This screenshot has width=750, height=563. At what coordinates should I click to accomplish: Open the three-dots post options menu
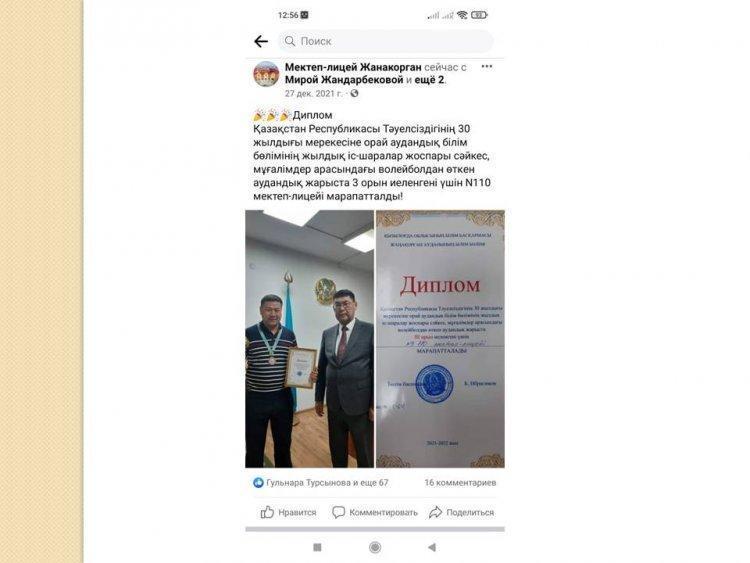[486, 66]
